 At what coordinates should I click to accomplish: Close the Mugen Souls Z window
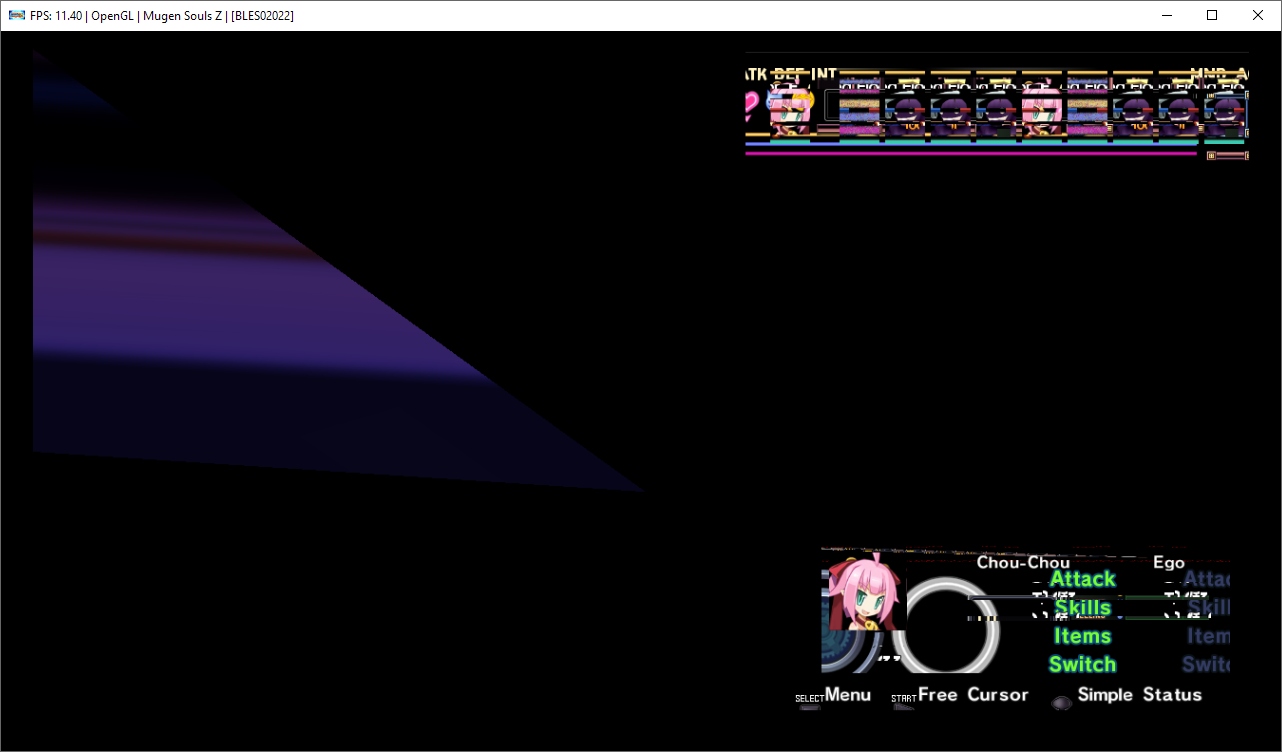click(1258, 15)
